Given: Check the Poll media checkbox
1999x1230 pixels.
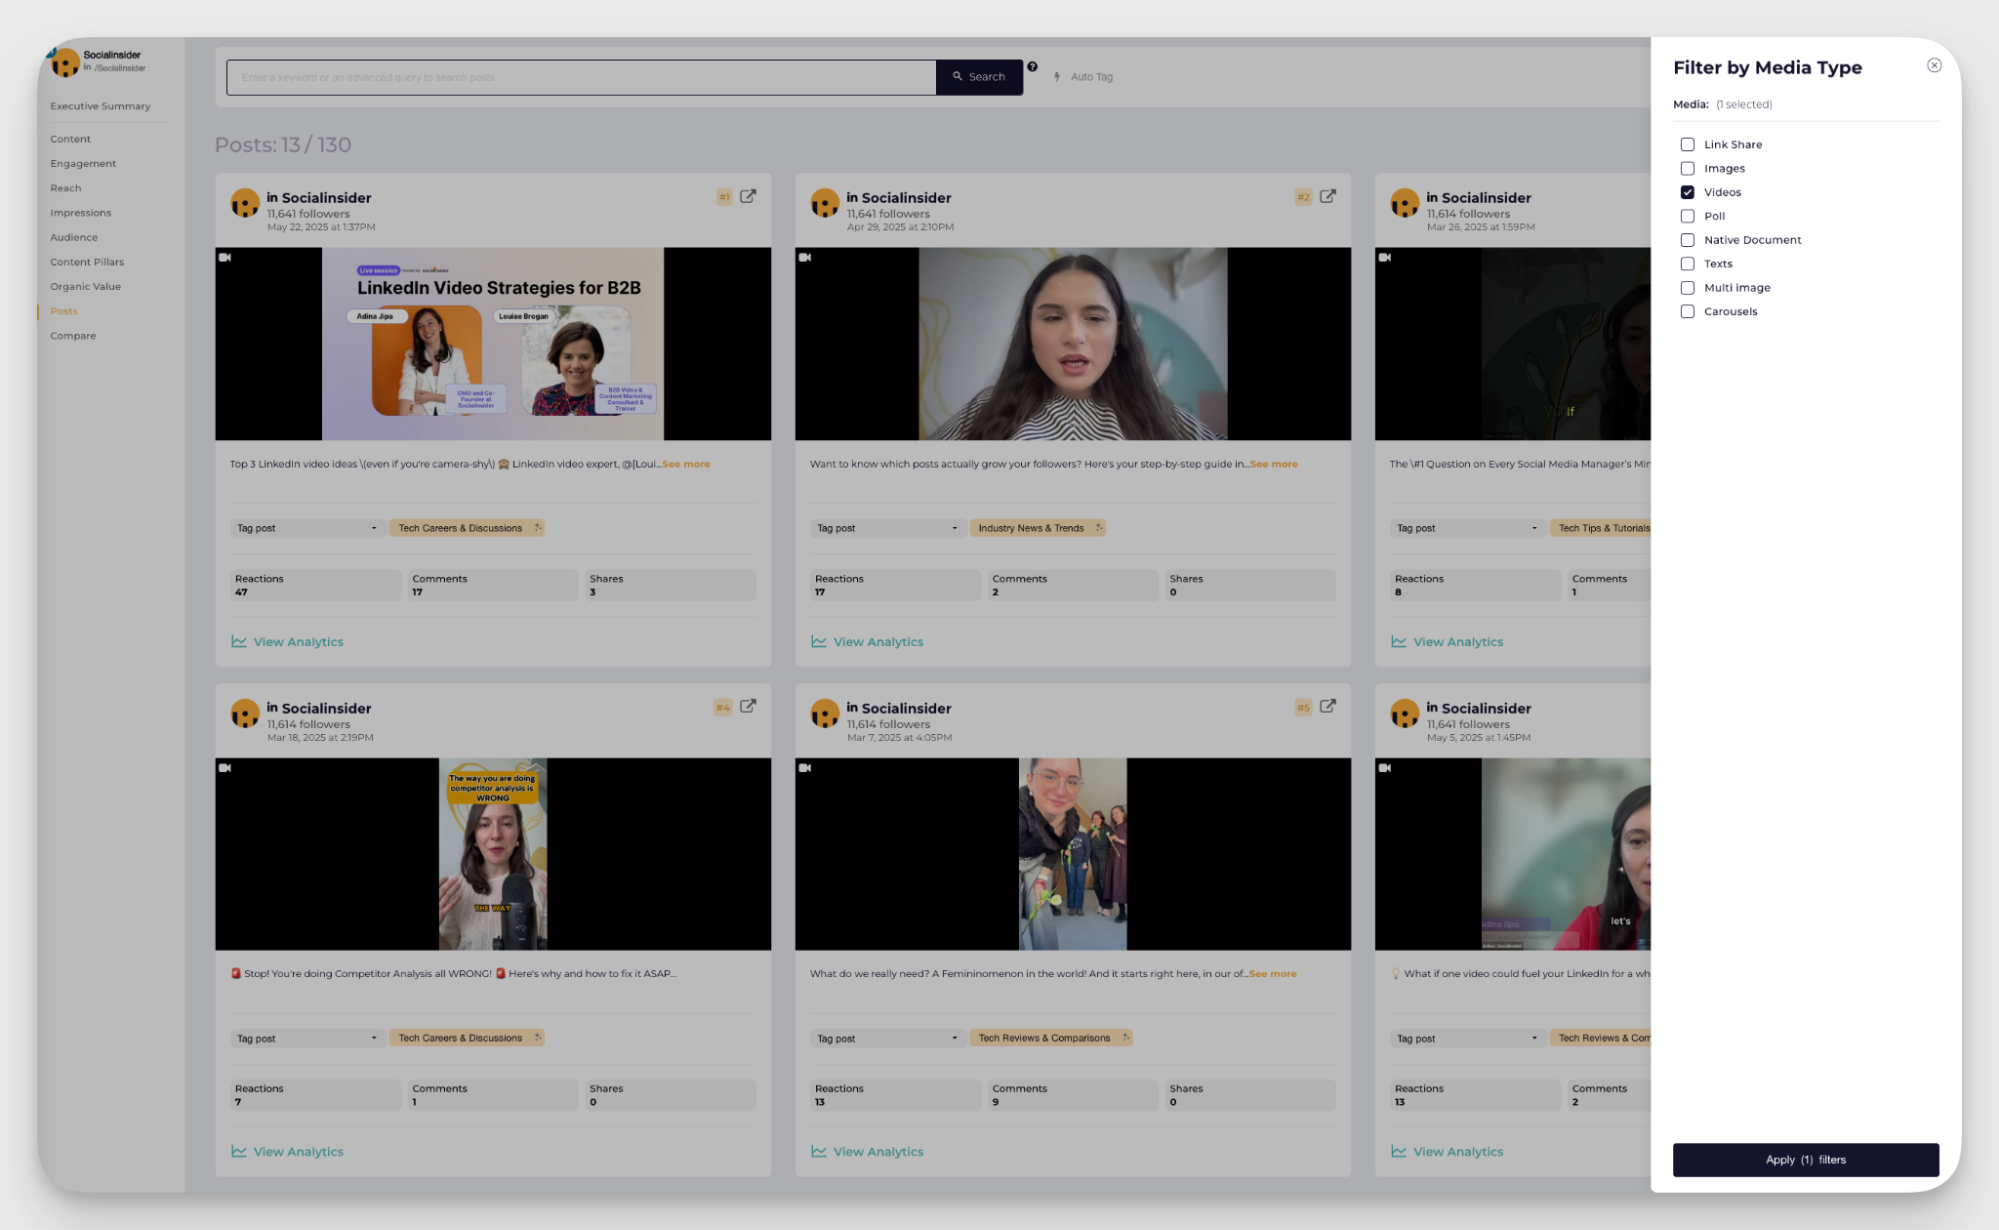Looking at the screenshot, I should click(1687, 216).
